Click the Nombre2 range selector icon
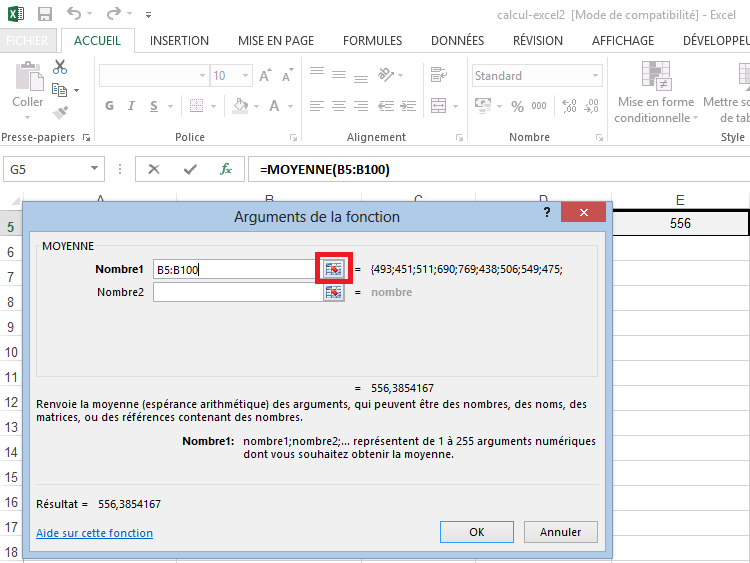Viewport: 750px width, 563px height. coord(334,292)
